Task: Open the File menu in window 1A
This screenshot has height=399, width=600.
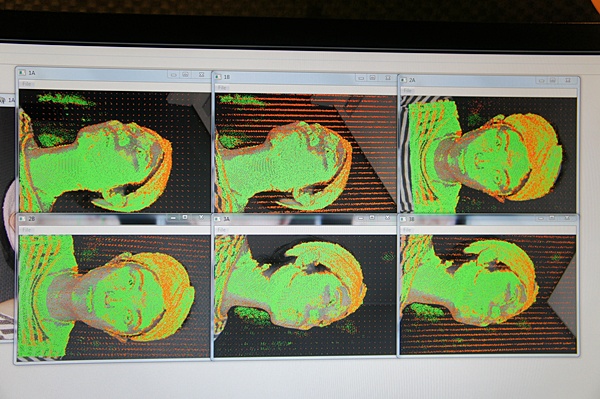Action: pyautogui.click(x=26, y=84)
